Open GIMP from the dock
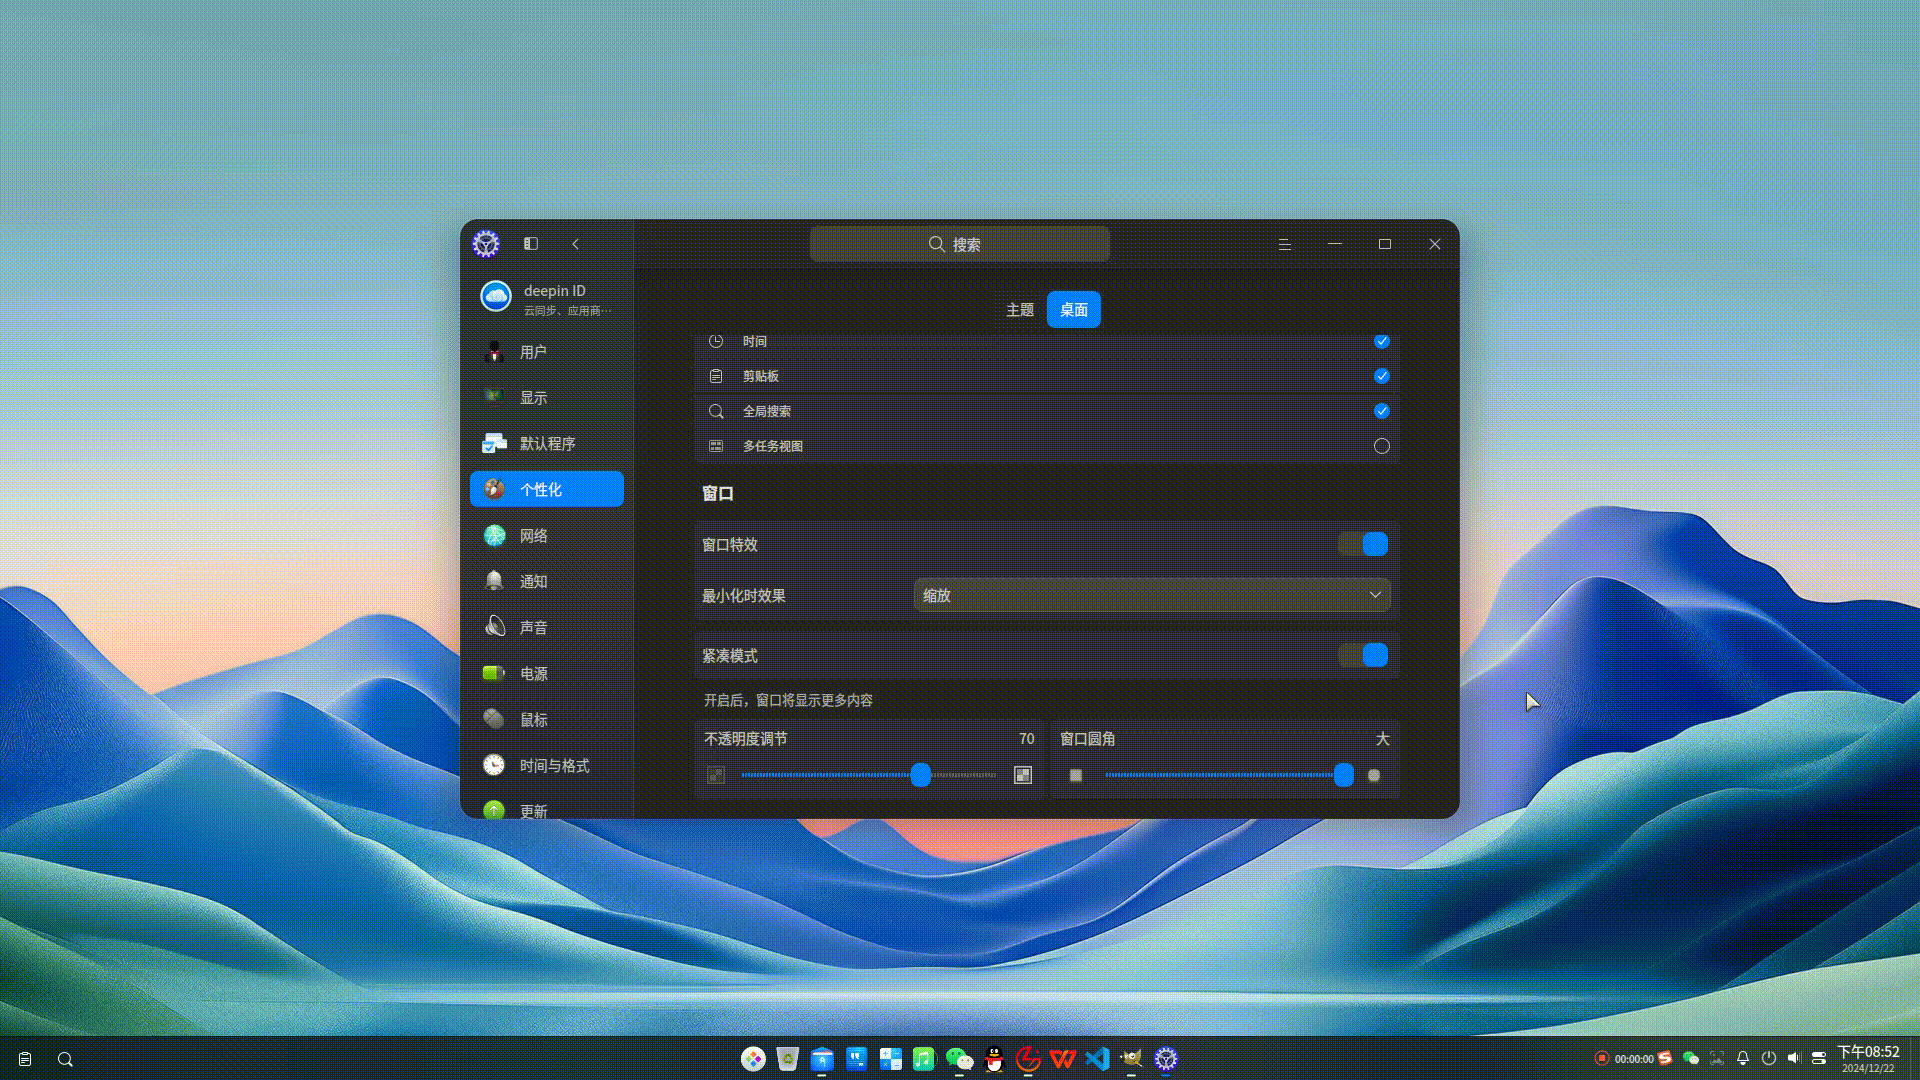Viewport: 1920px width, 1080px height. coord(1131,1059)
